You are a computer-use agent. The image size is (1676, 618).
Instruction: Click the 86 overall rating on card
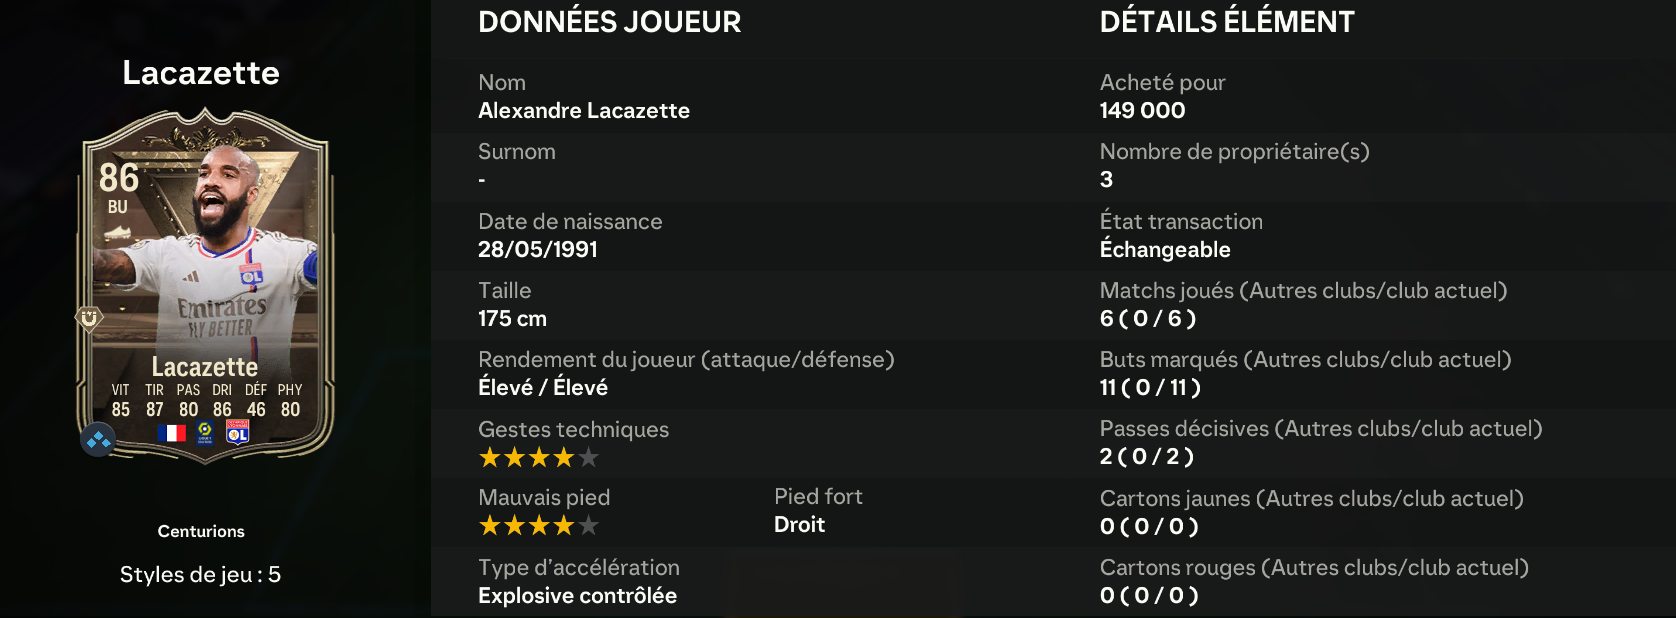(119, 178)
